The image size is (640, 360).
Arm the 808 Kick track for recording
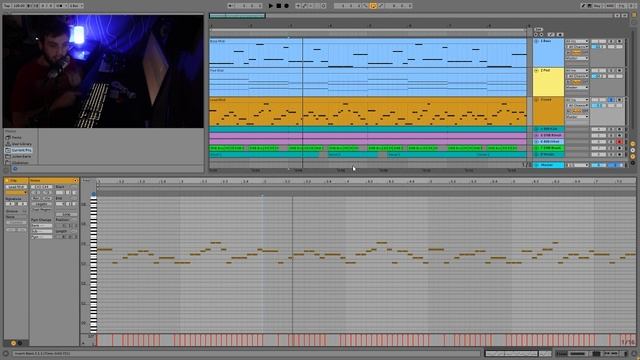pyautogui.click(x=620, y=129)
